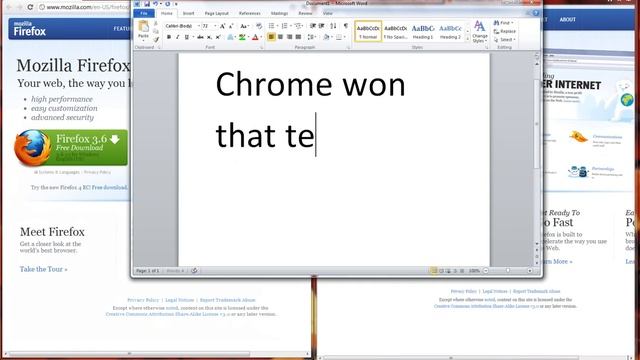Click the Text Effects icon
The width and height of the screenshot is (640, 360).
230,37
